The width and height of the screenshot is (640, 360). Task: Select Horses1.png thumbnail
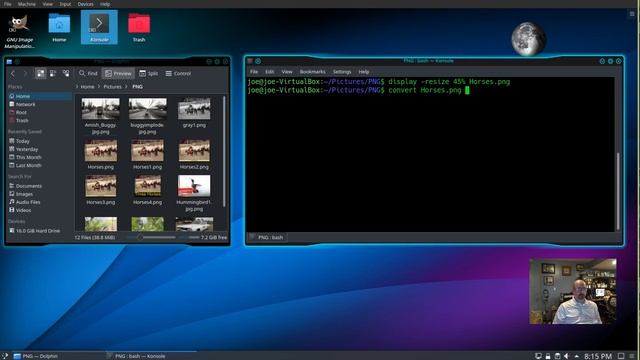point(147,151)
